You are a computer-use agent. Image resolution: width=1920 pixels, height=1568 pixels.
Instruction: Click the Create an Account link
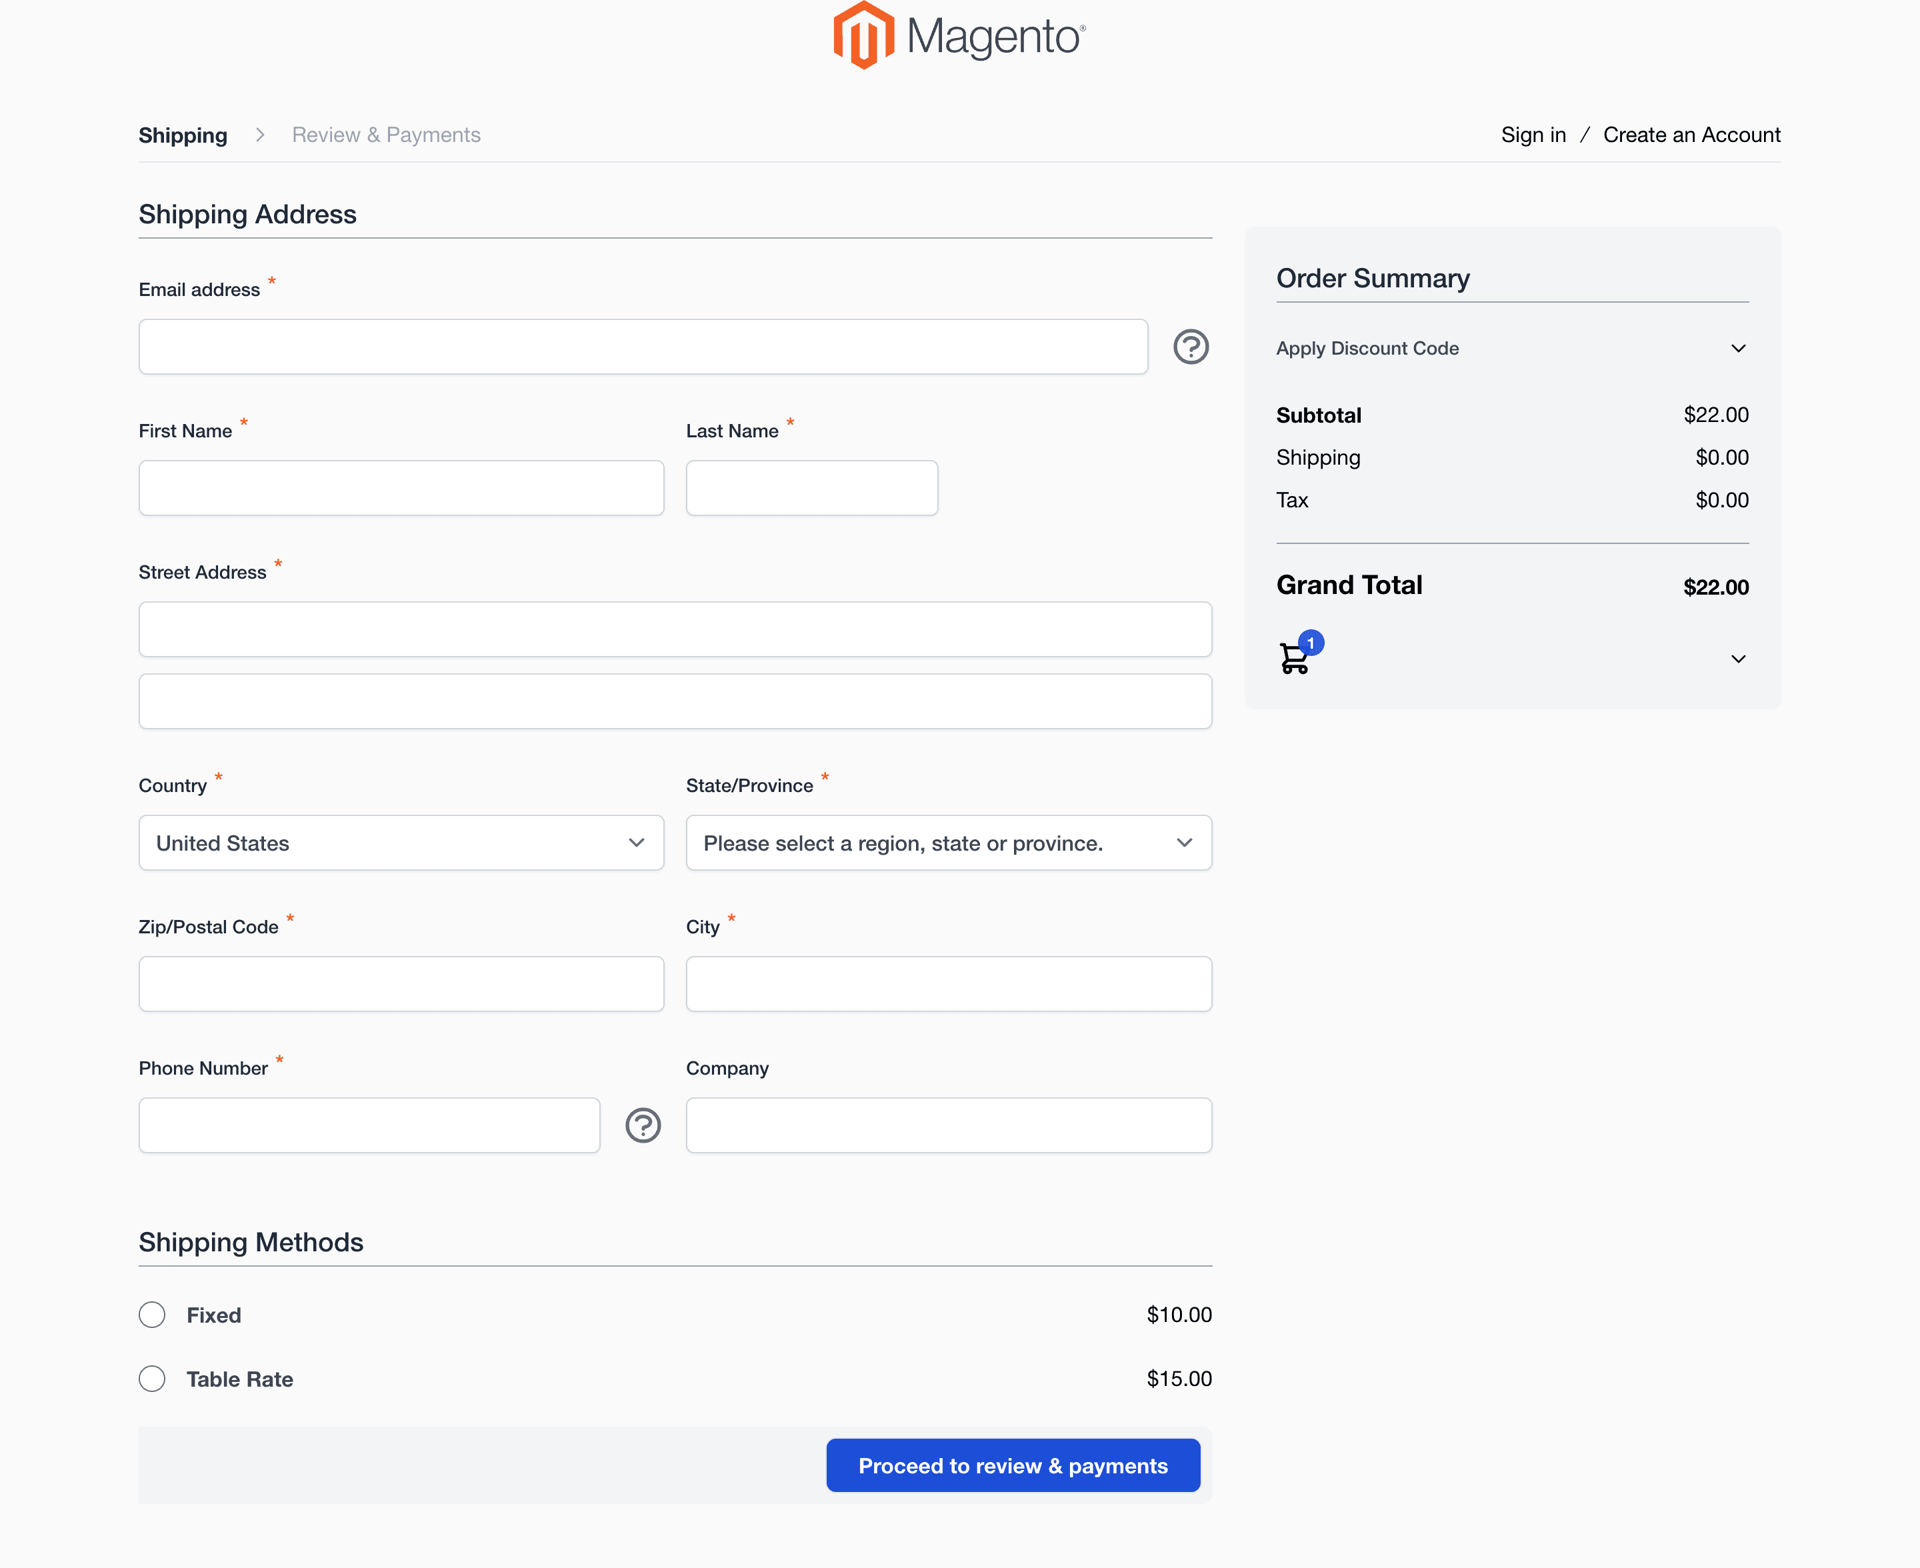pos(1691,134)
